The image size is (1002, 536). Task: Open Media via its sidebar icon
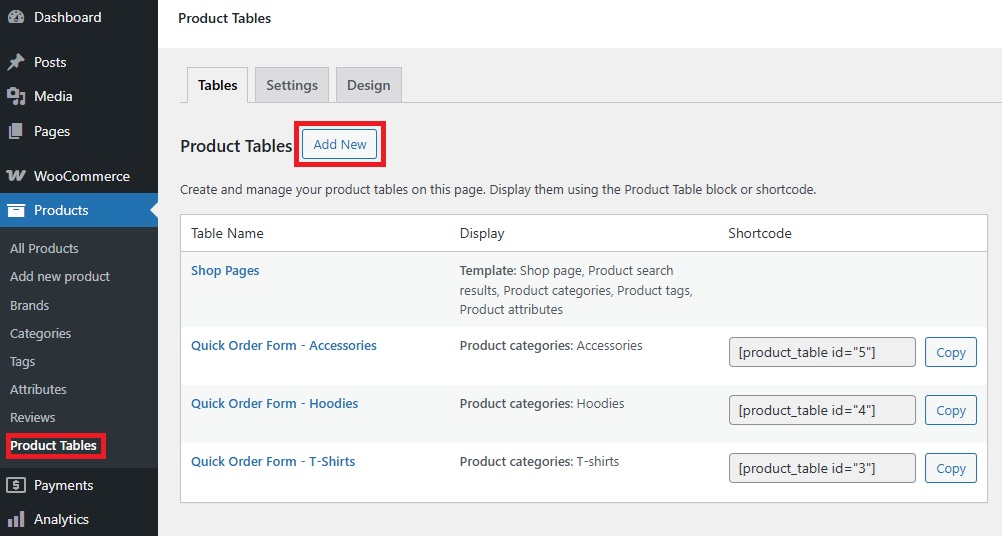pos(16,96)
